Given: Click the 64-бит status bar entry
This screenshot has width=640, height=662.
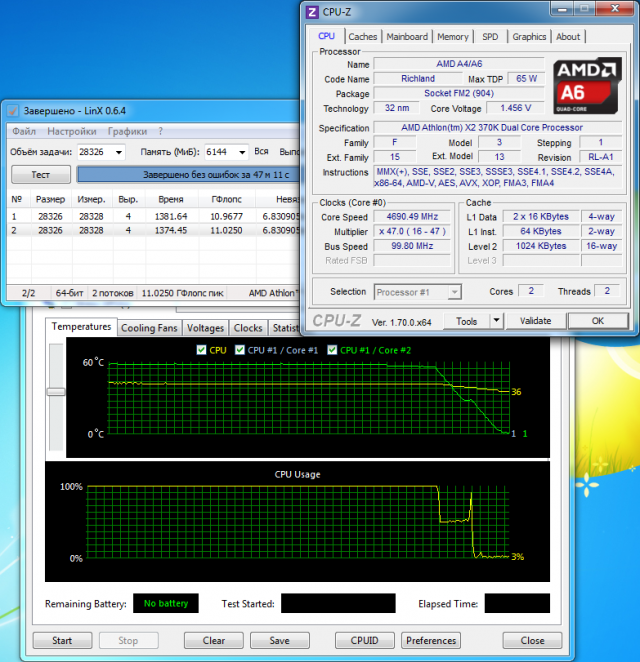Looking at the screenshot, I should coord(70,293).
